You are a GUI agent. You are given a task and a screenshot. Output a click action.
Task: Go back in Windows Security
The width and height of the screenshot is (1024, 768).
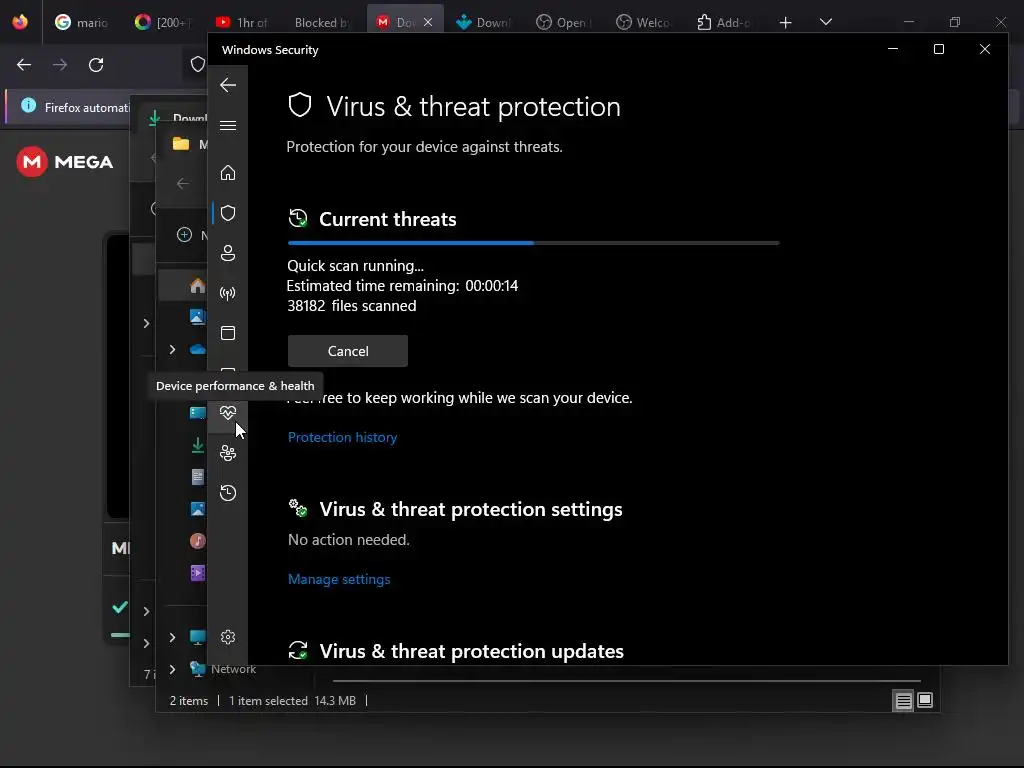[228, 85]
